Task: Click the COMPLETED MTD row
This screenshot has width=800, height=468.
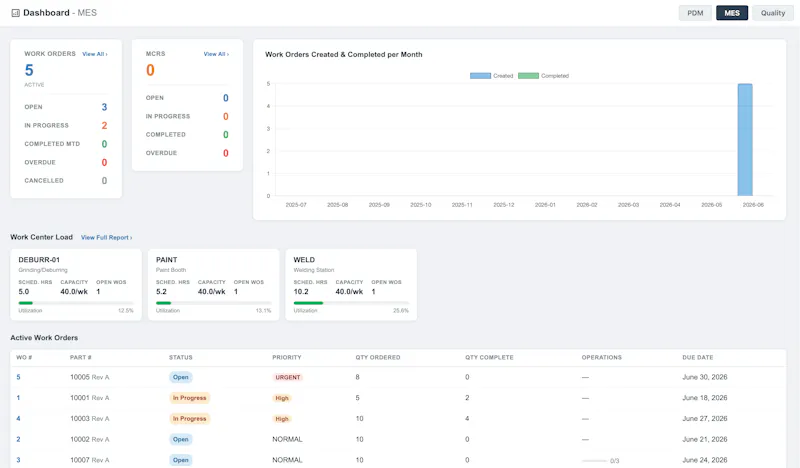Action: pos(66,144)
